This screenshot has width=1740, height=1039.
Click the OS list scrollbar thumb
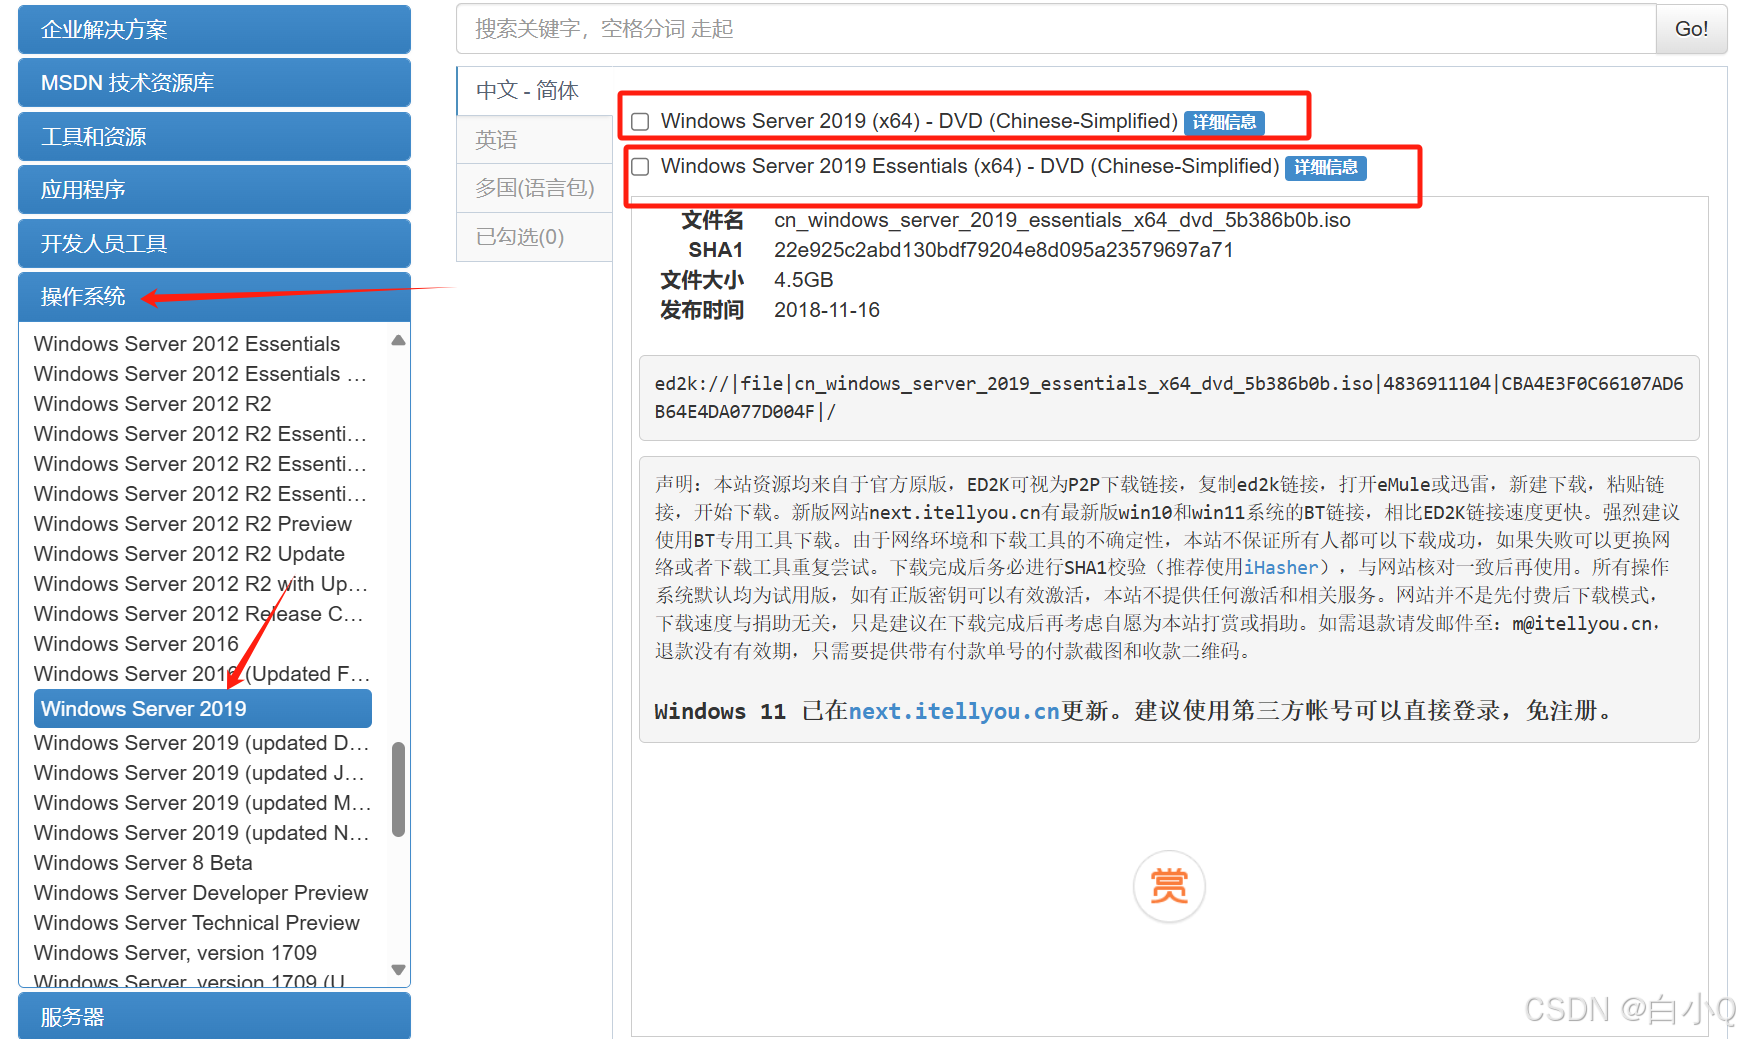(x=398, y=789)
